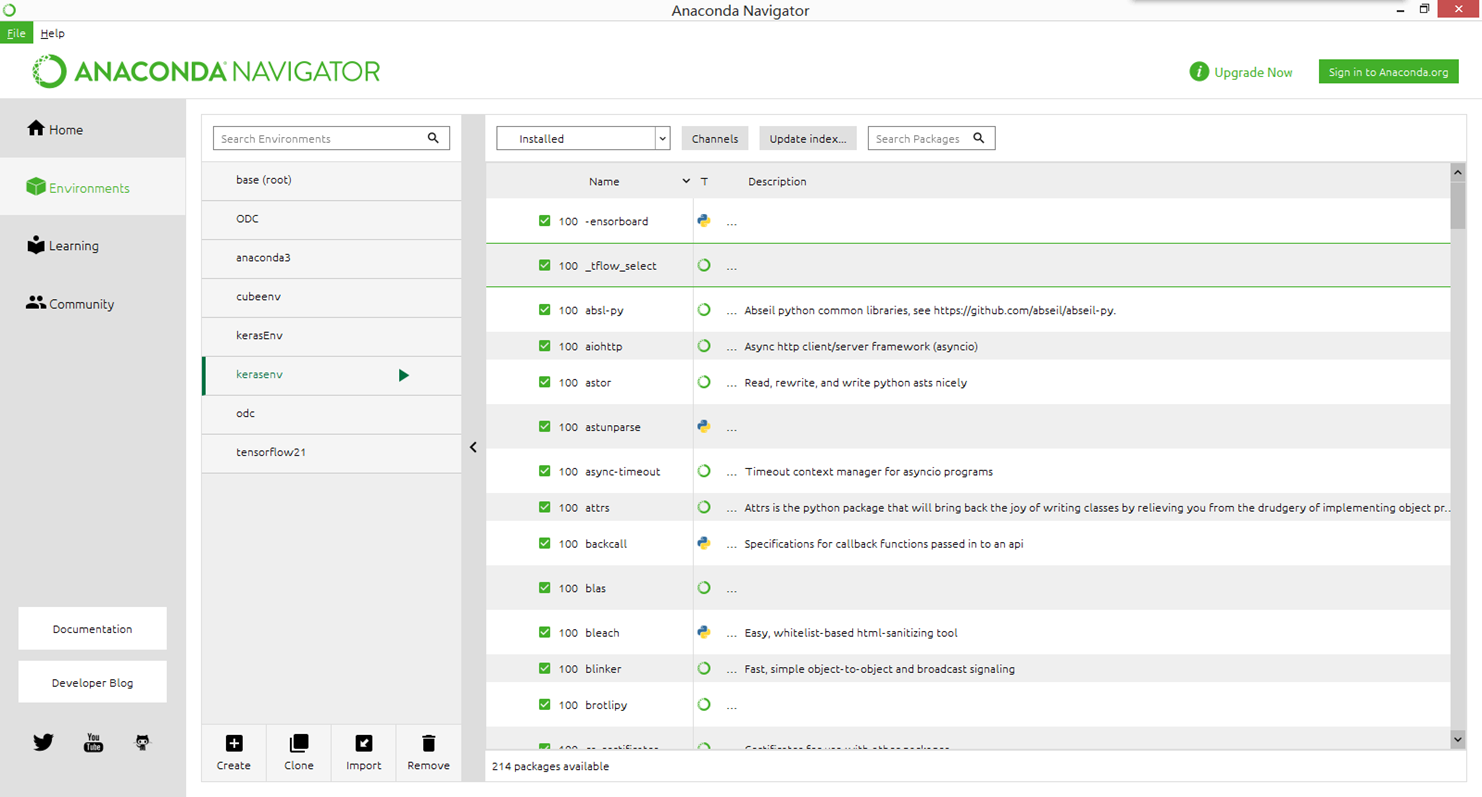This screenshot has width=1482, height=797.
Task: Click magnifier icon in Search Packages
Action: (979, 138)
